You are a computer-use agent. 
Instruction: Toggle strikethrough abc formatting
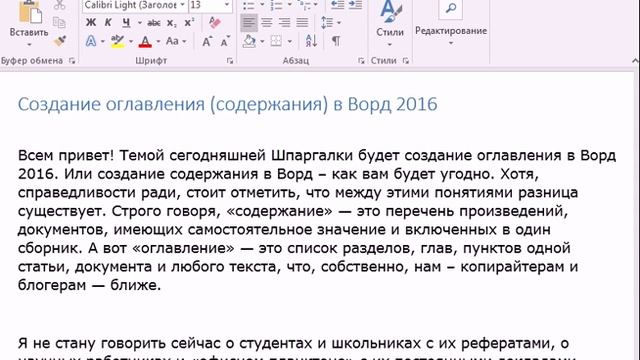click(153, 23)
